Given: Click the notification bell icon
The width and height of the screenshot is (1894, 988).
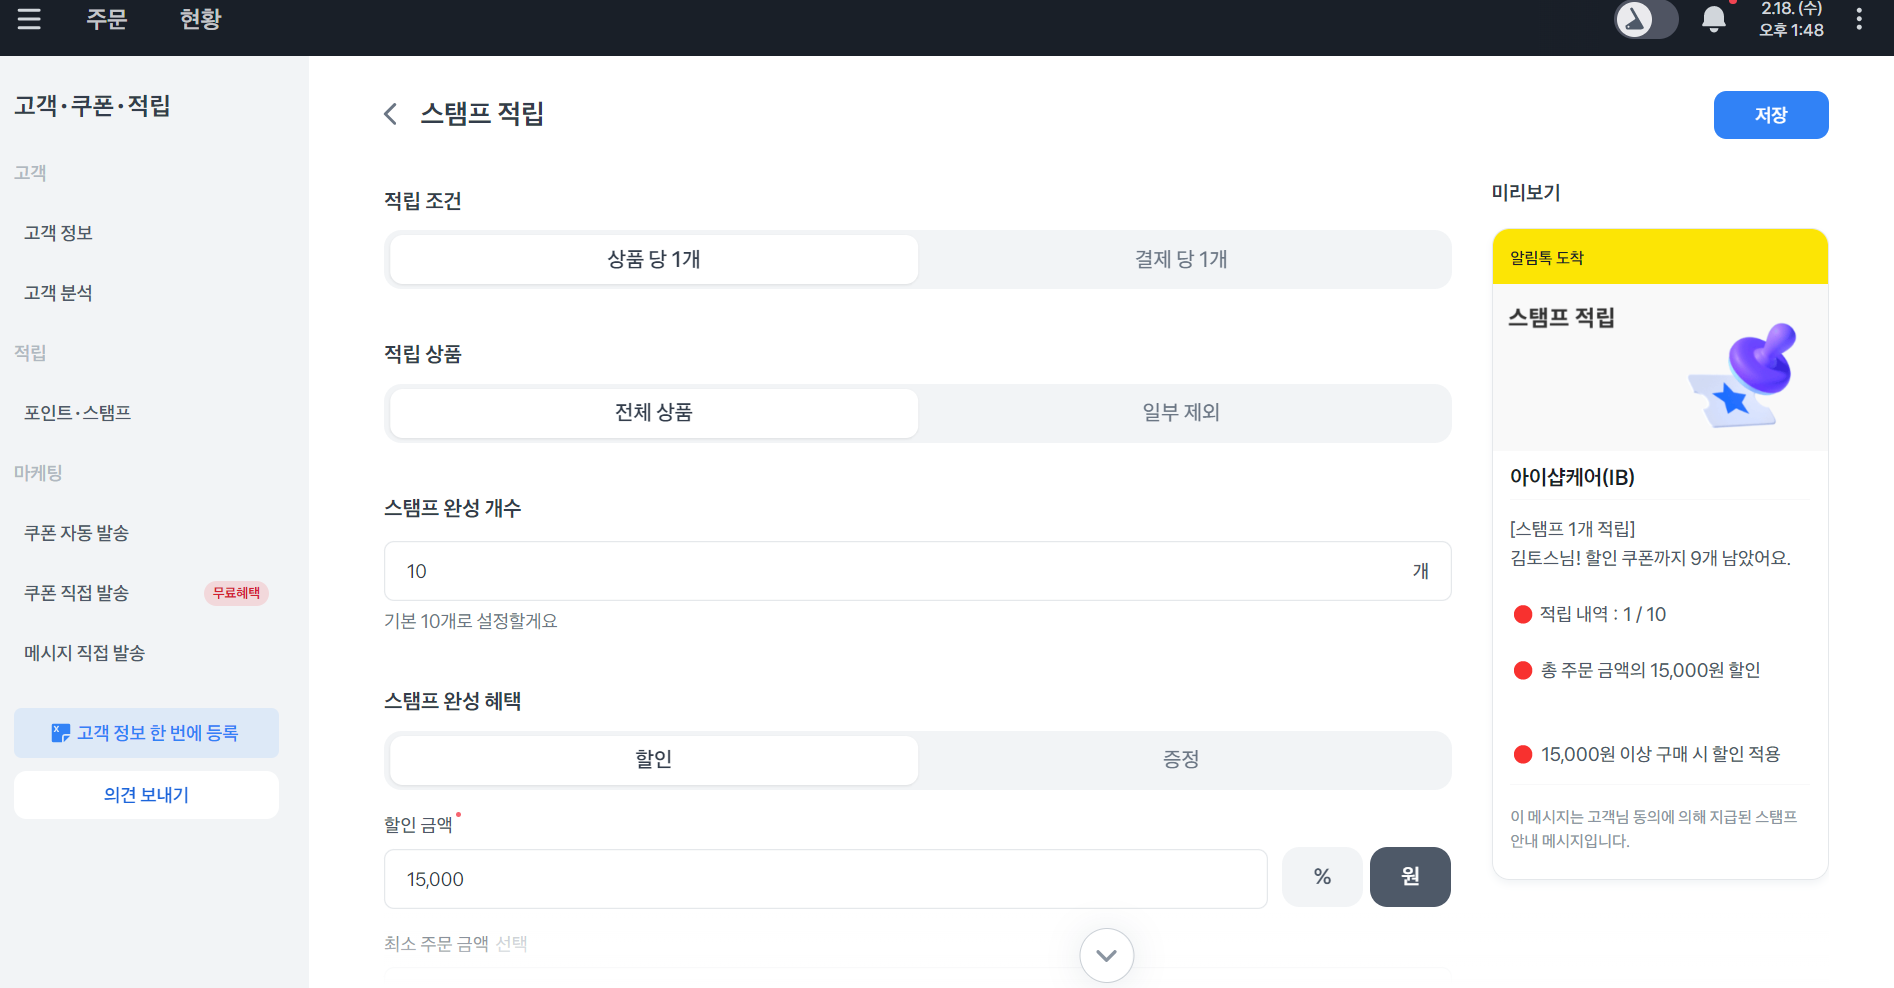Looking at the screenshot, I should click(x=1714, y=19).
